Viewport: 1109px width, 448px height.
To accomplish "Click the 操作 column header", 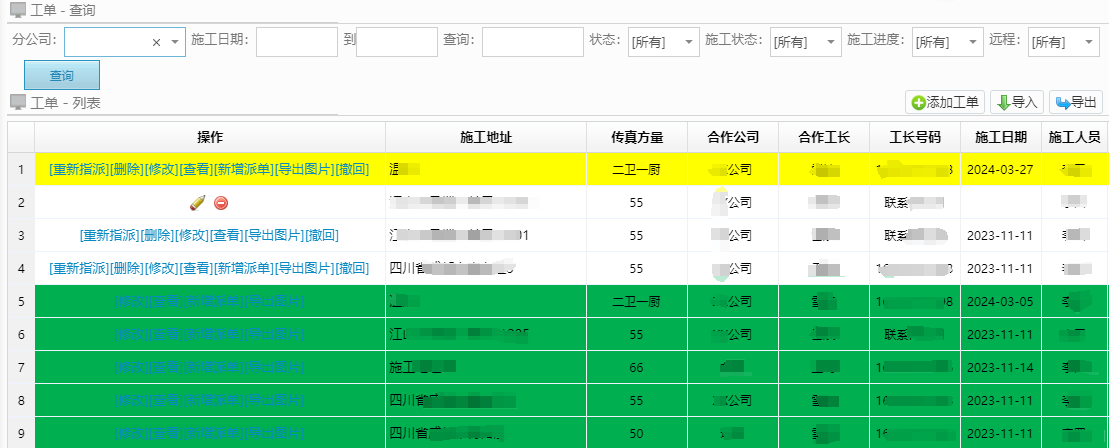I will (x=210, y=137).
